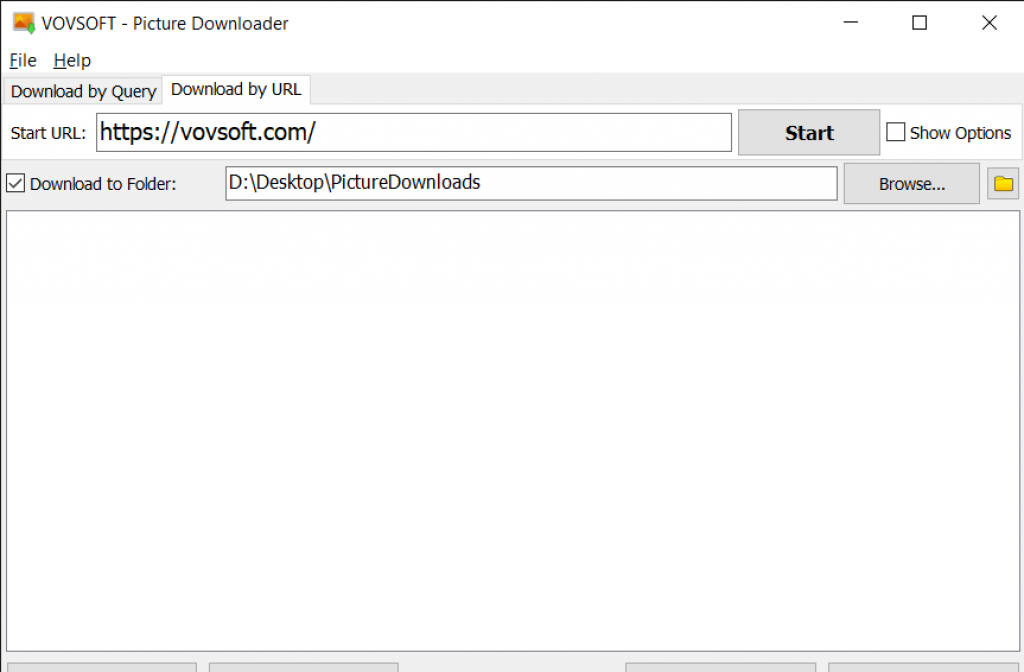
Task: Enable the Show Options checkbox
Action: click(x=895, y=133)
